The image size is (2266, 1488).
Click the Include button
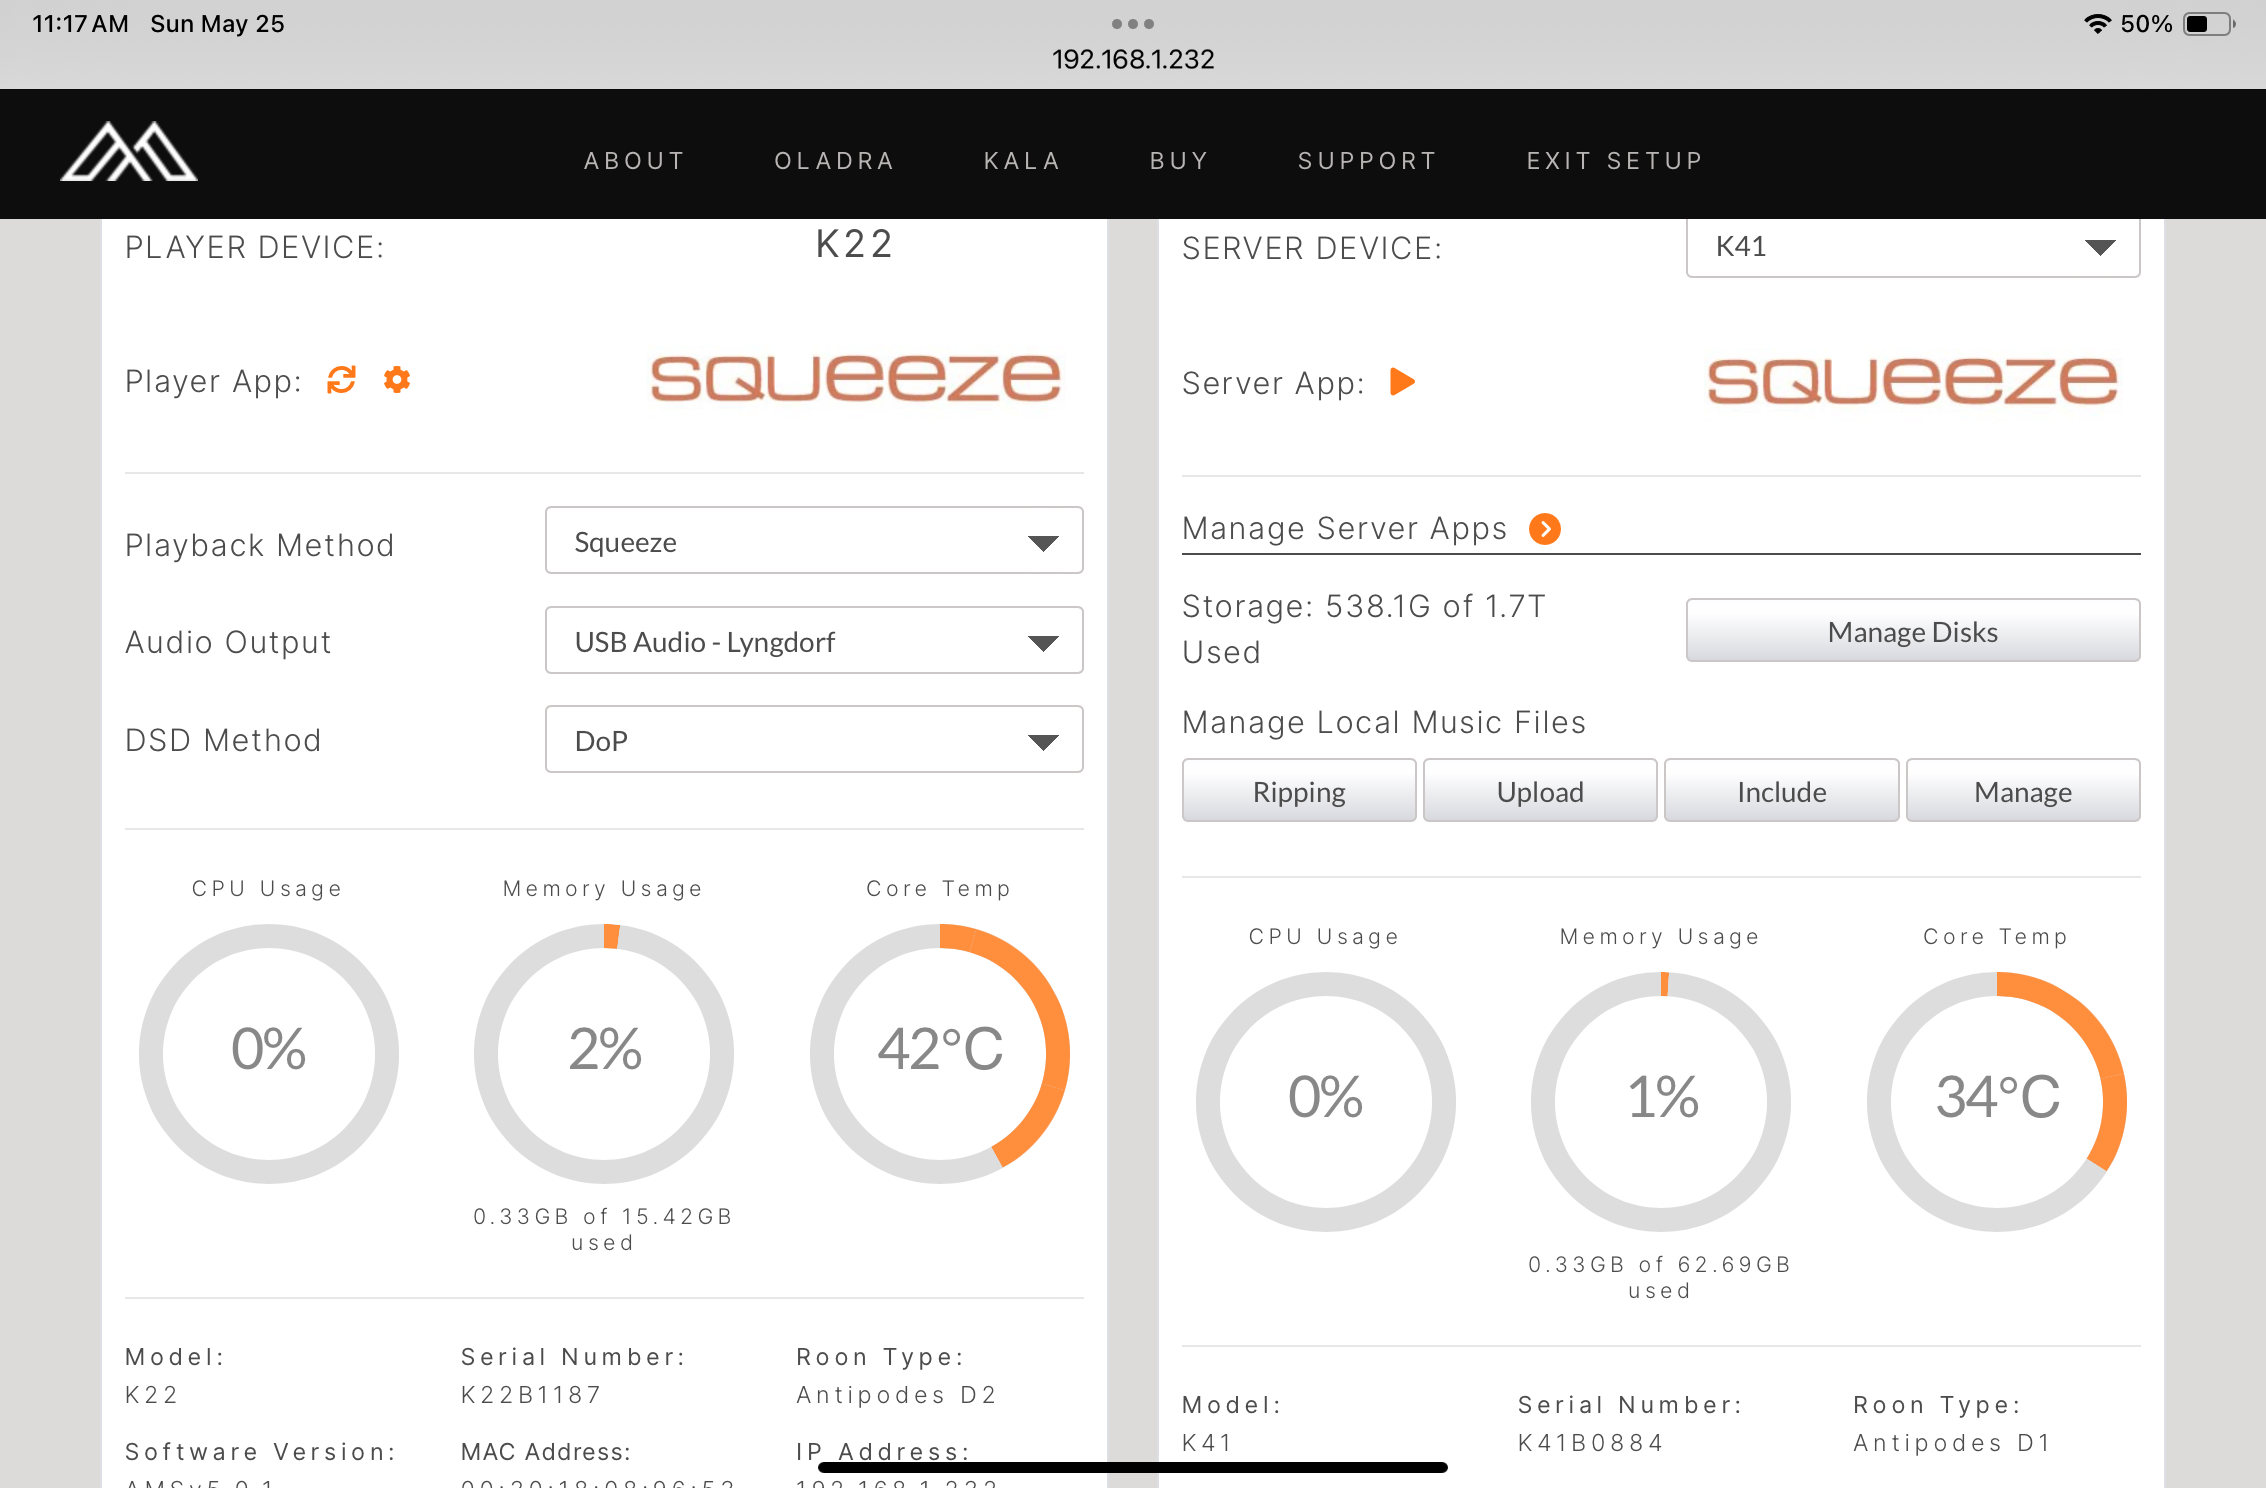coord(1781,791)
